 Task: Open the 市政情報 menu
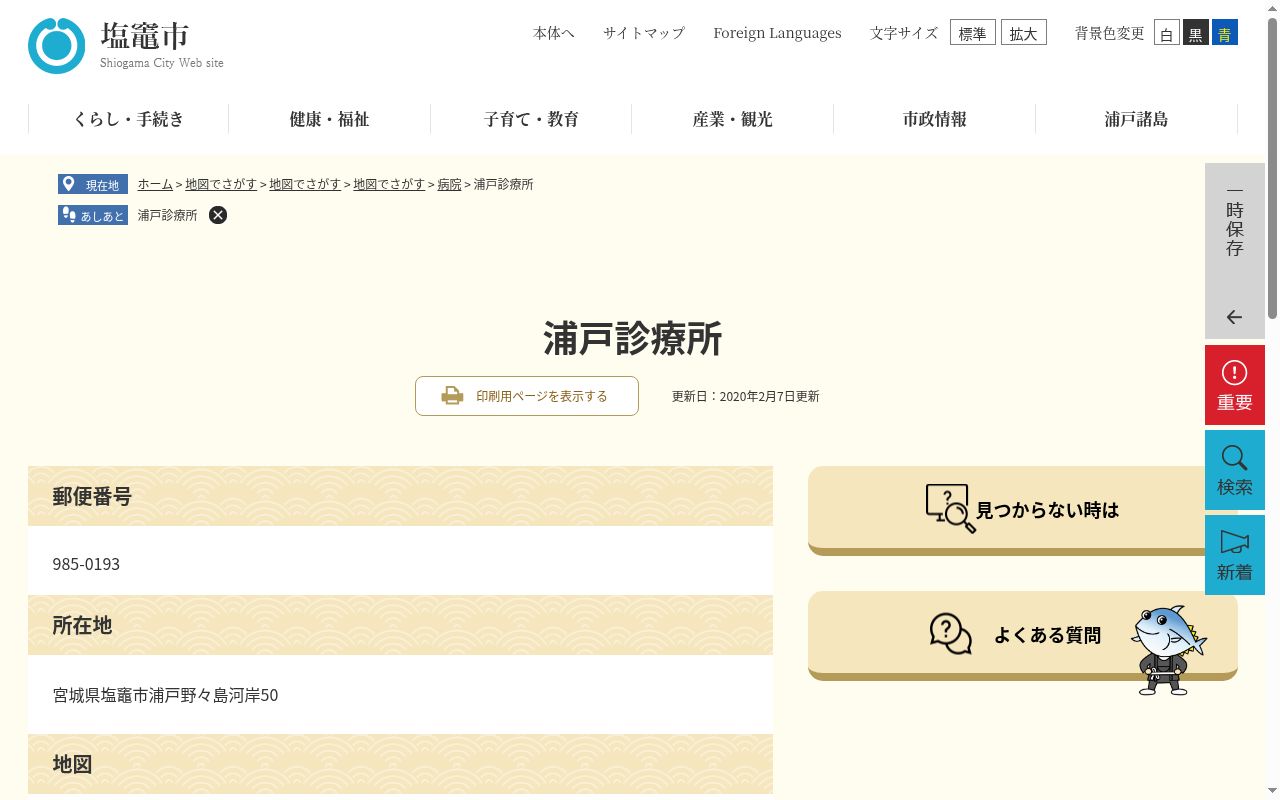point(935,119)
